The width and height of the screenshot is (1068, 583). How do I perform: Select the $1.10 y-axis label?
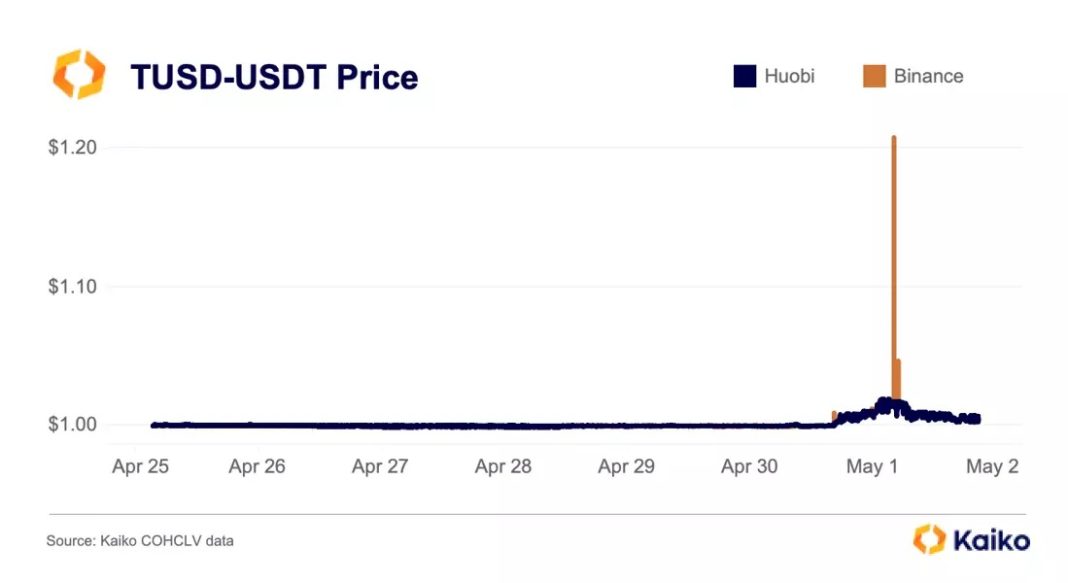pos(72,287)
